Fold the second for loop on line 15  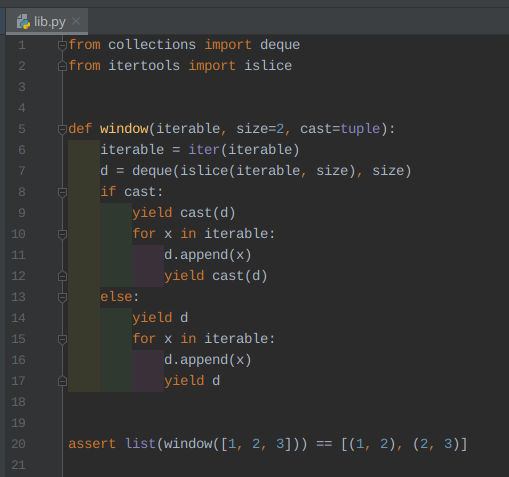tap(62, 339)
